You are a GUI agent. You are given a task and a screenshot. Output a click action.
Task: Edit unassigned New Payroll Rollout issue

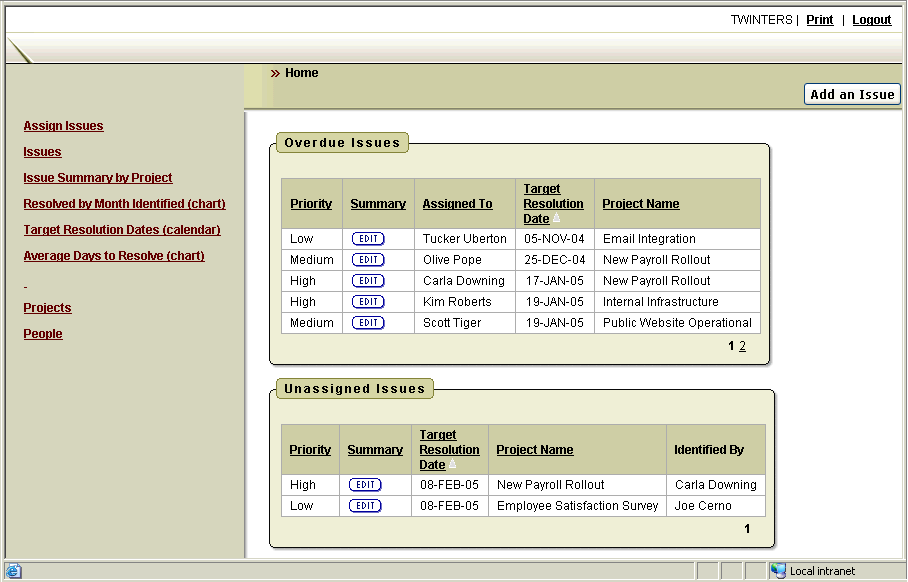point(365,485)
